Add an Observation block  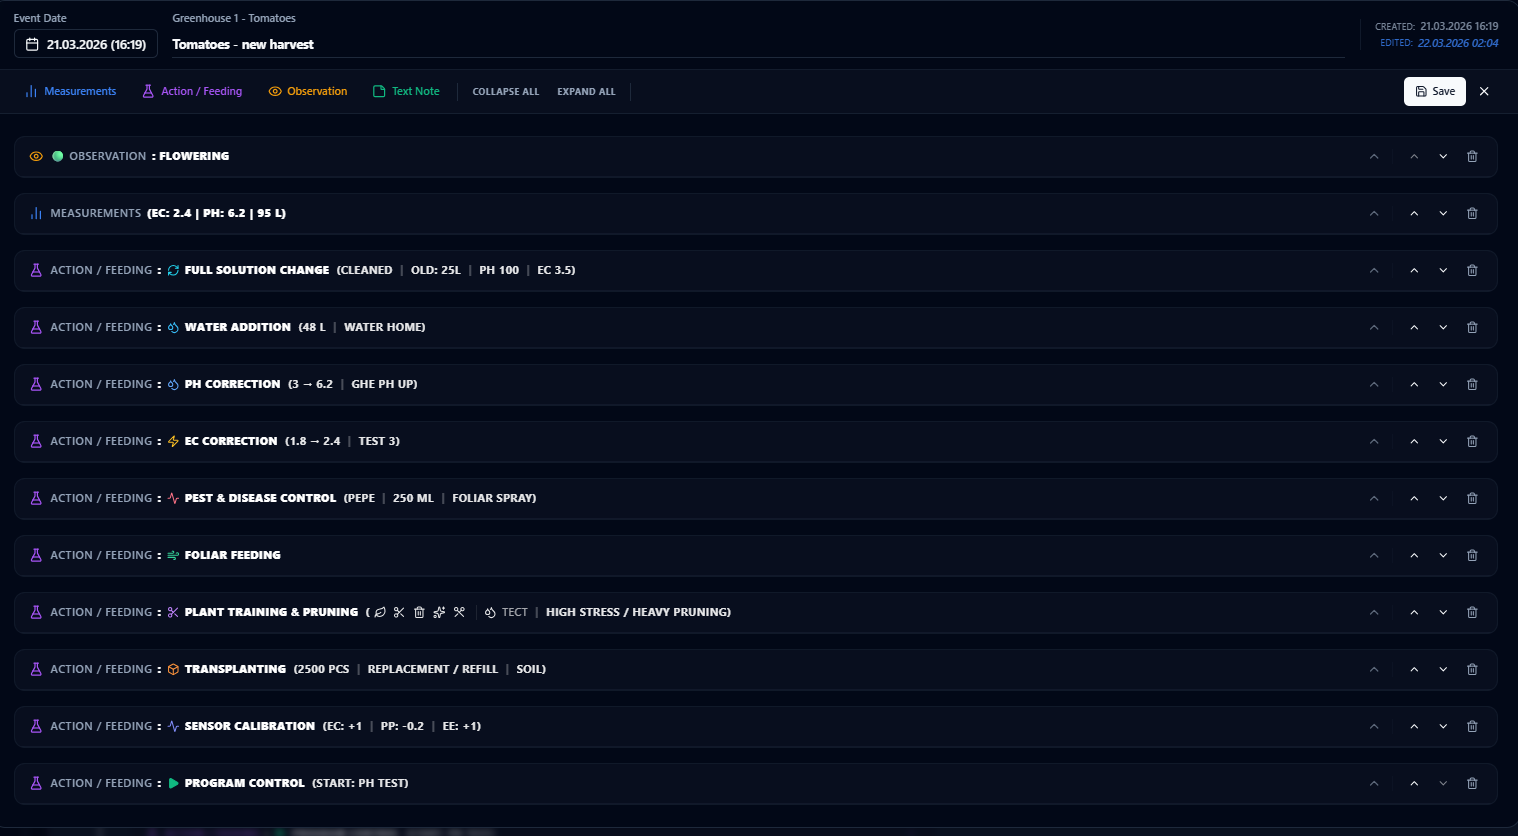(308, 91)
